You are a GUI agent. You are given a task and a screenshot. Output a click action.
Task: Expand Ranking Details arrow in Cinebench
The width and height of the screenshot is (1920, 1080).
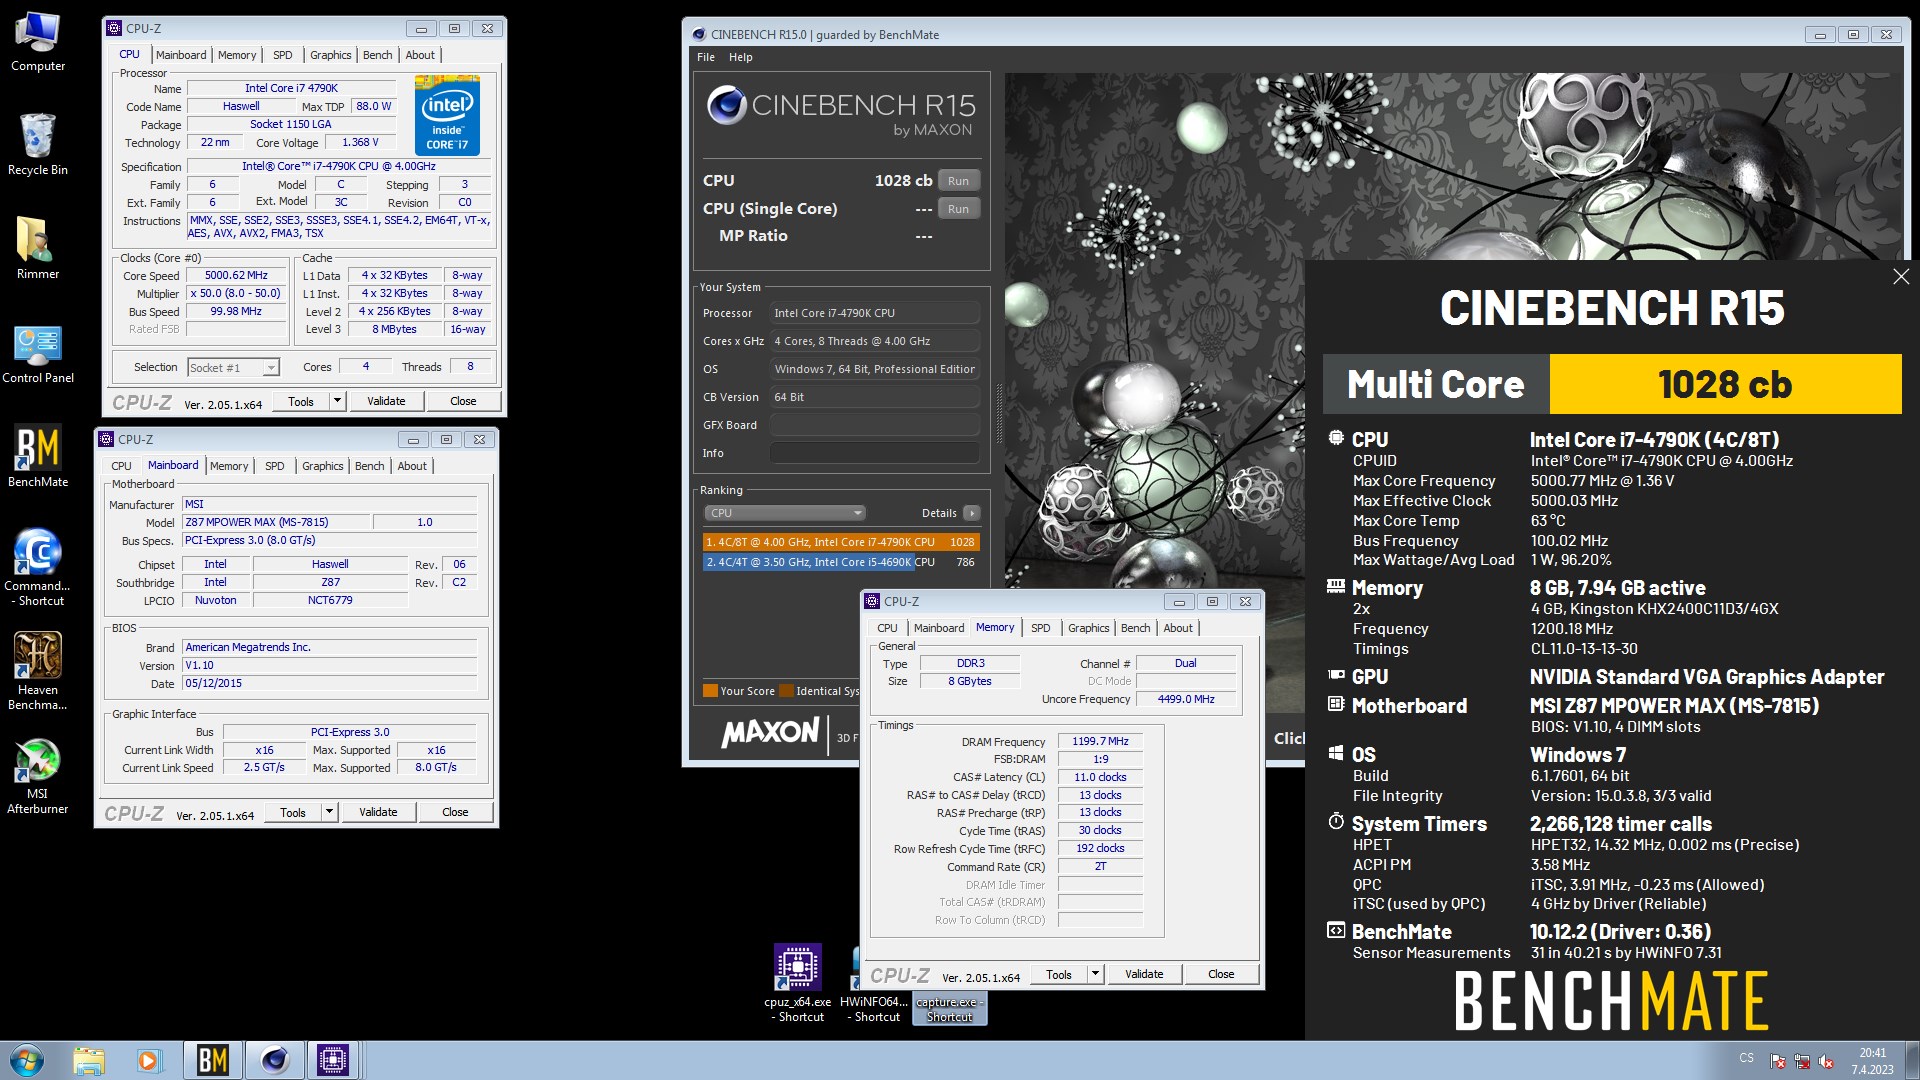[x=971, y=513]
